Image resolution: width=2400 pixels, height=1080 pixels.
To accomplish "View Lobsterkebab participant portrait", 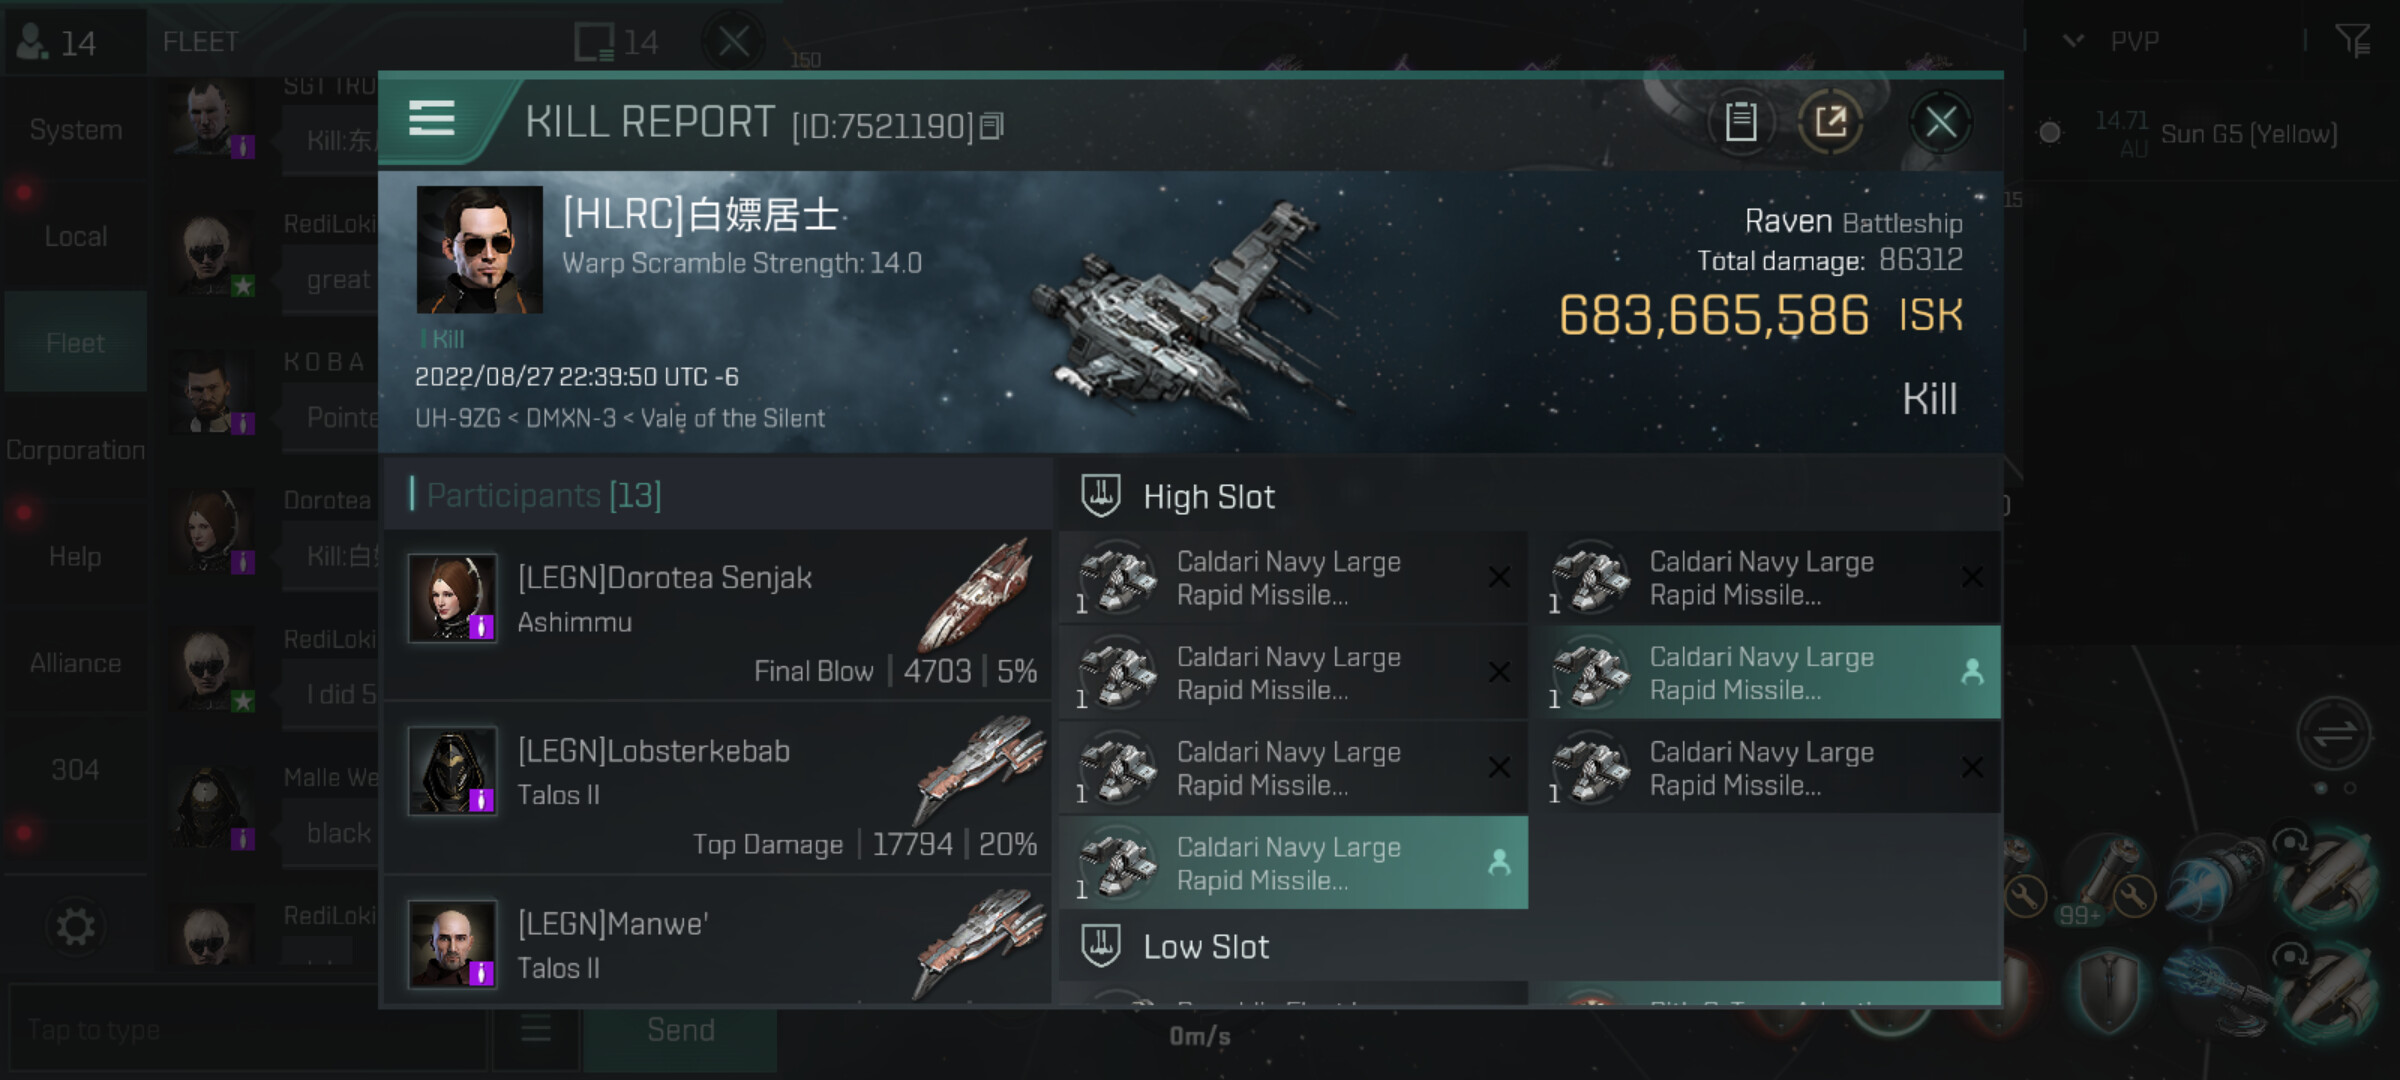I will 453,771.
